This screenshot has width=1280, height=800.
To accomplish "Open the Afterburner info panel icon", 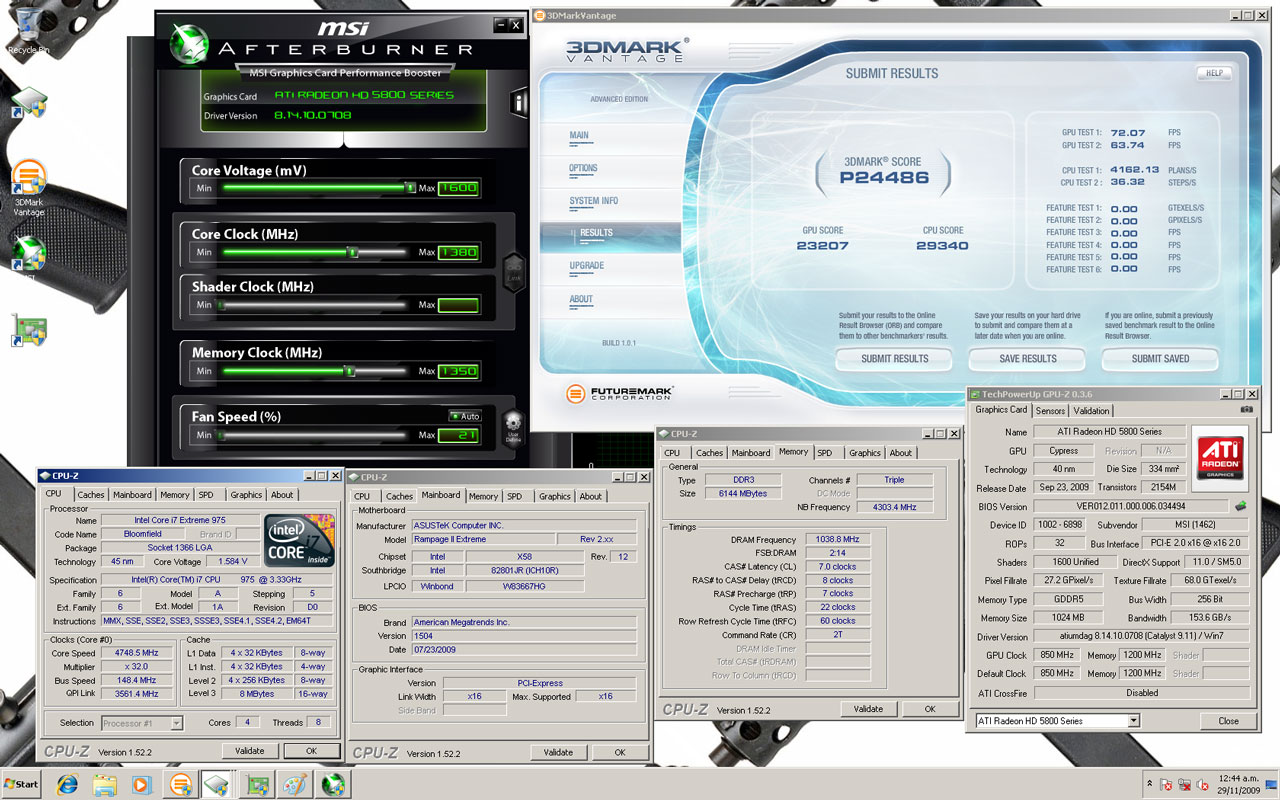I will [x=519, y=102].
